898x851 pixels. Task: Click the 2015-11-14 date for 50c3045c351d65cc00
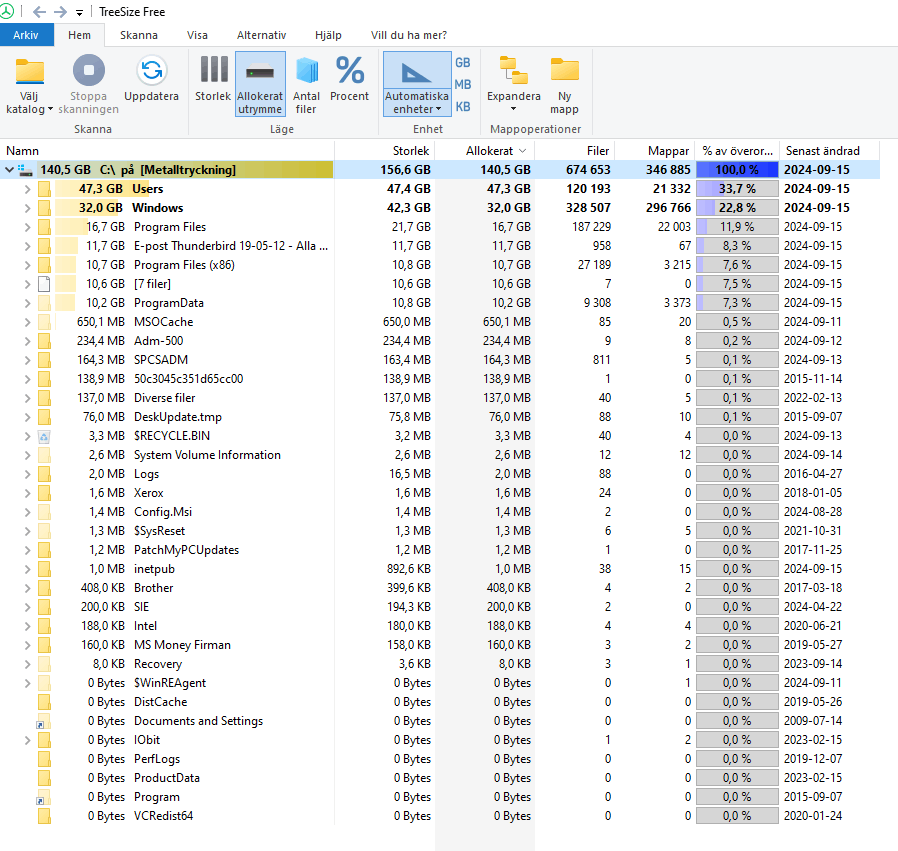[x=813, y=379]
